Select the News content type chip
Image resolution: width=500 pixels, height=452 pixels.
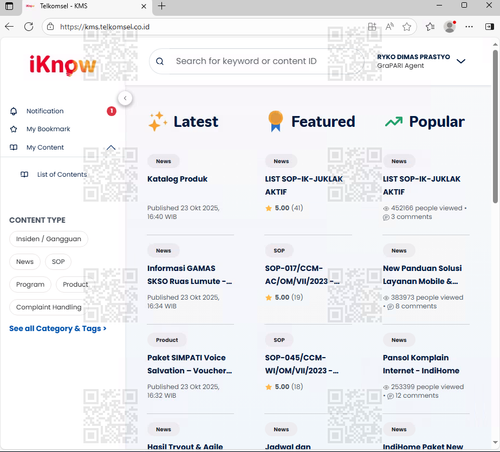tap(25, 262)
